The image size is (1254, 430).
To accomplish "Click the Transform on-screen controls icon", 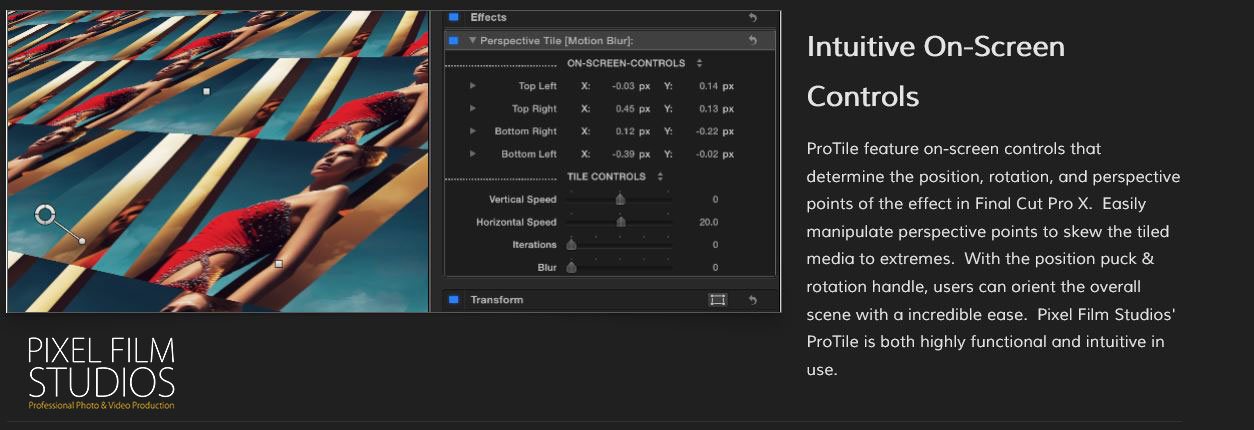I will [717, 300].
